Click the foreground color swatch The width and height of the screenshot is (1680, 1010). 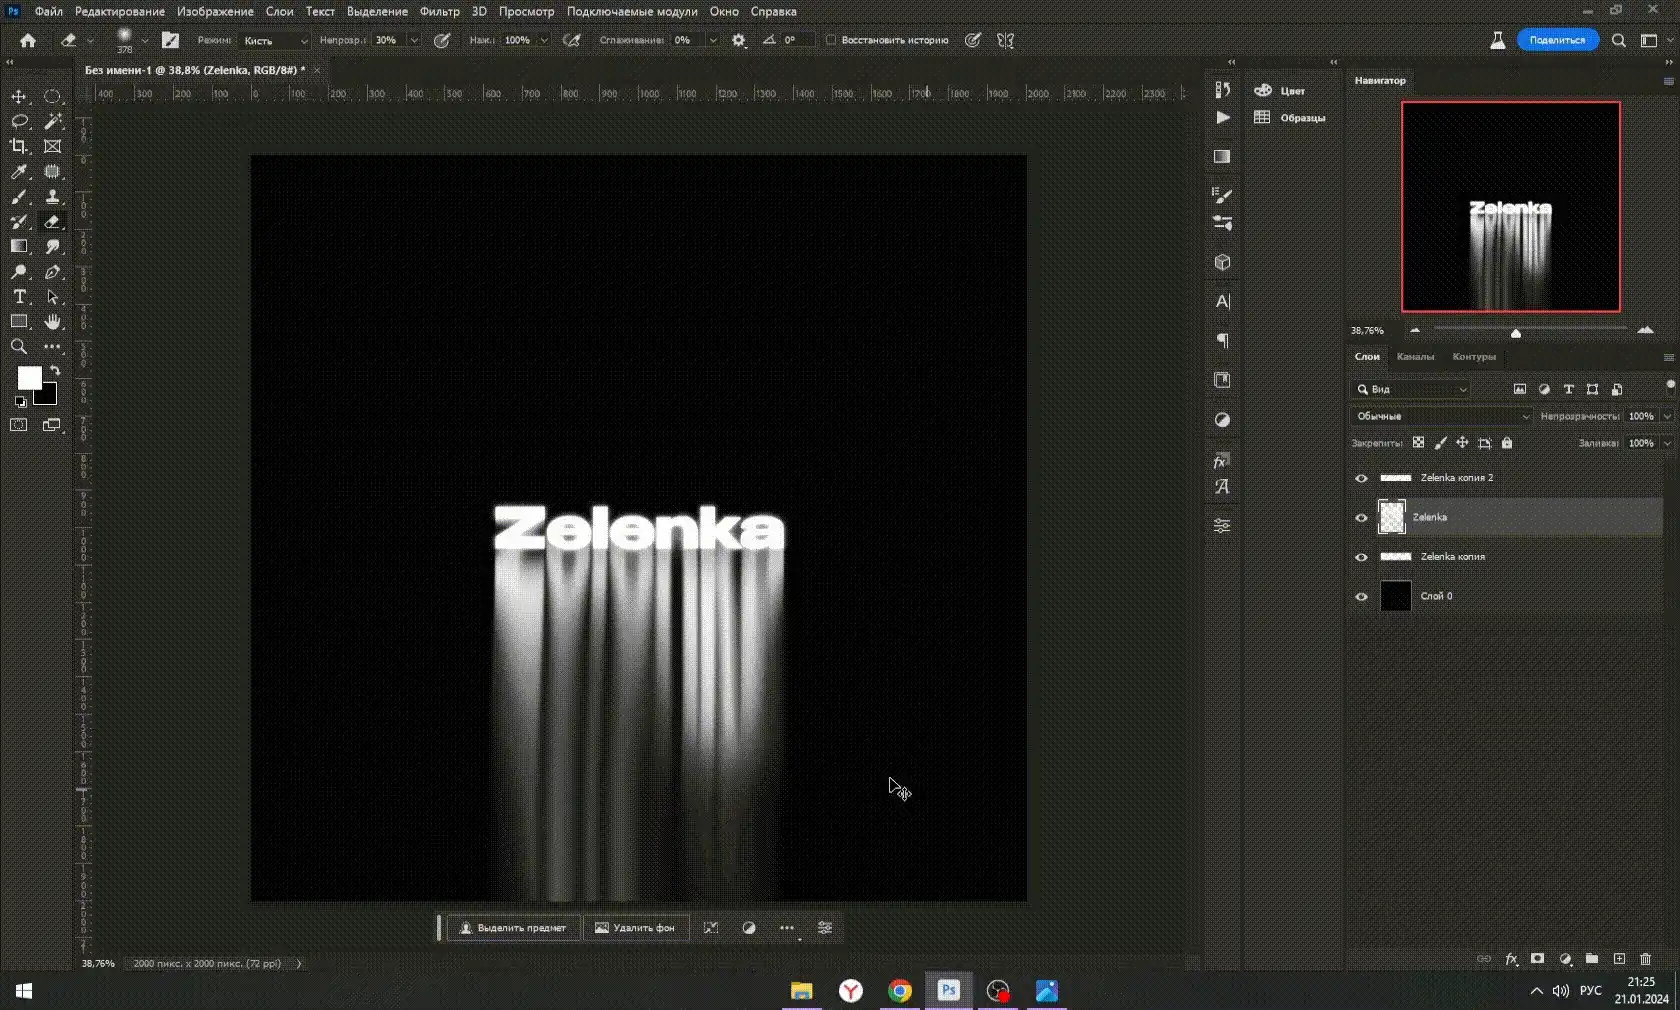click(29, 378)
